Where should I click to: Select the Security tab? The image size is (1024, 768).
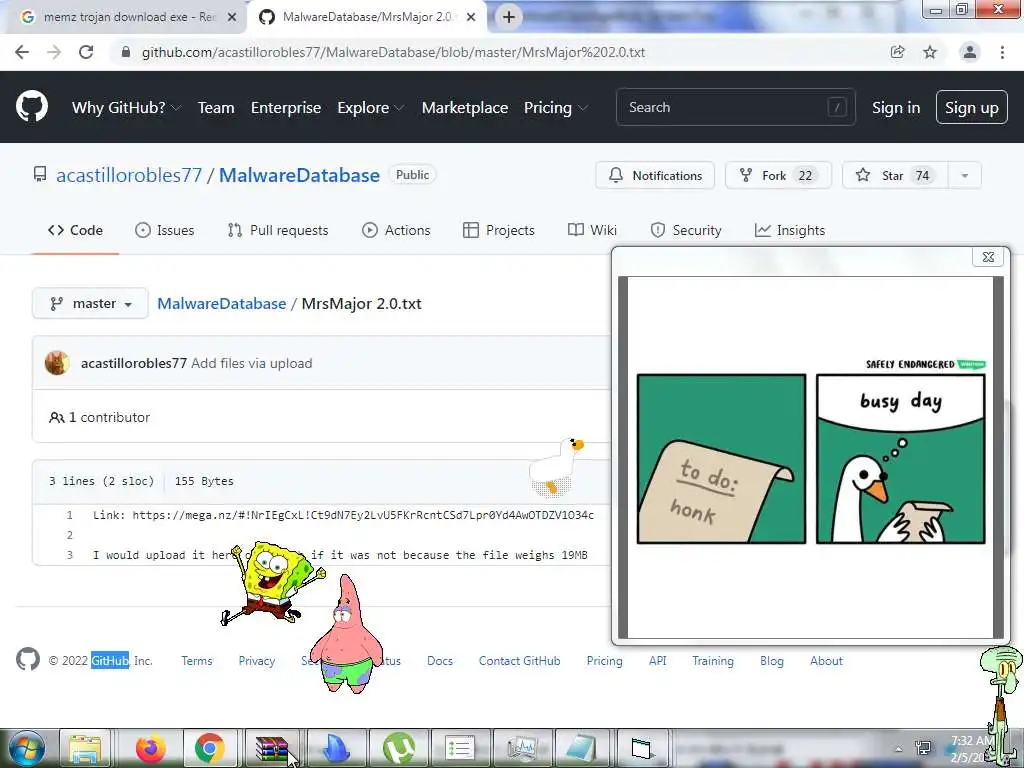(x=686, y=230)
